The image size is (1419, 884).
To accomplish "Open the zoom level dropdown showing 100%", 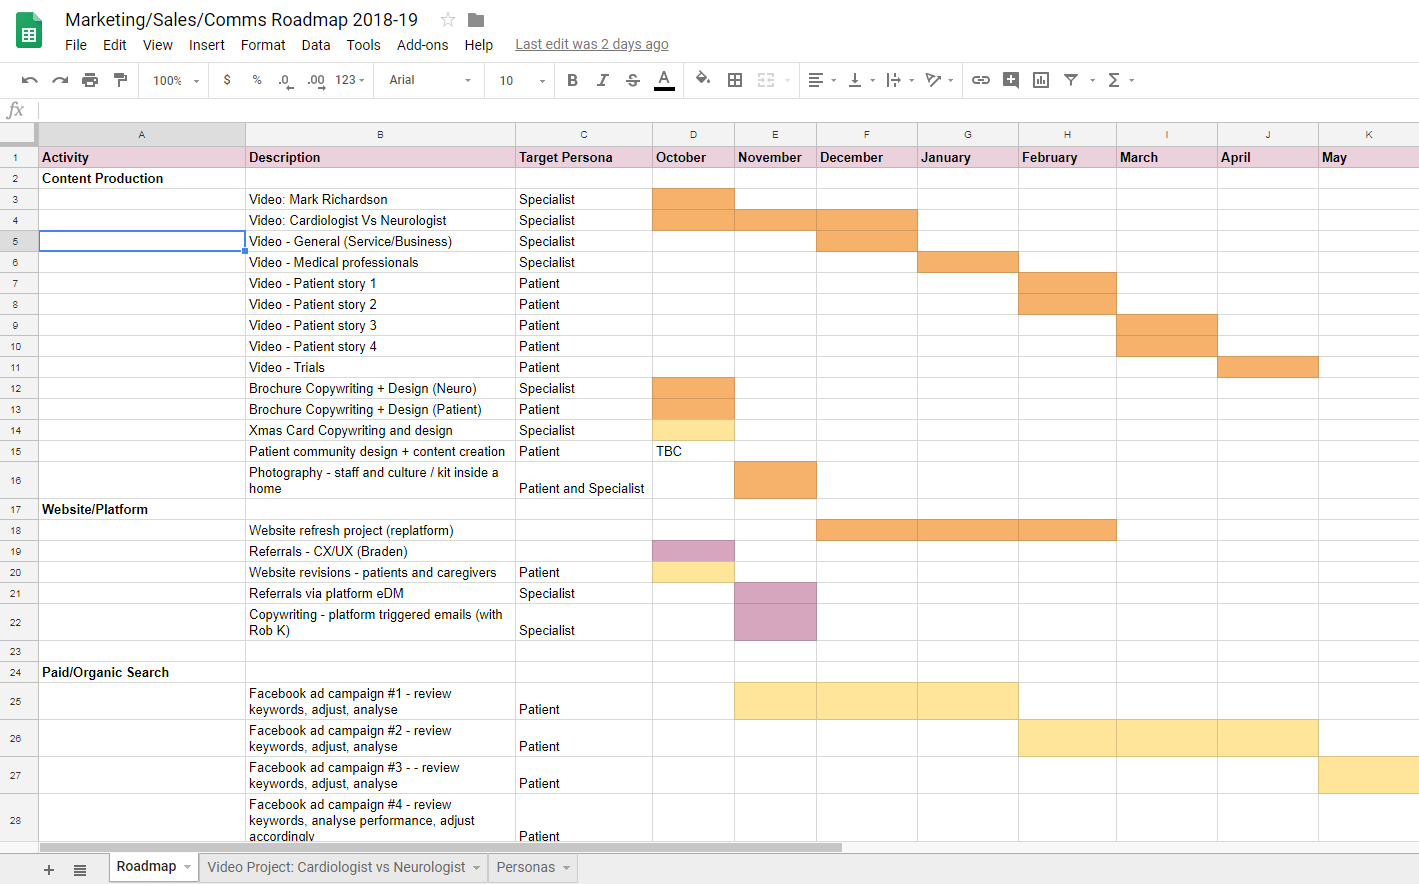I will pyautogui.click(x=173, y=80).
